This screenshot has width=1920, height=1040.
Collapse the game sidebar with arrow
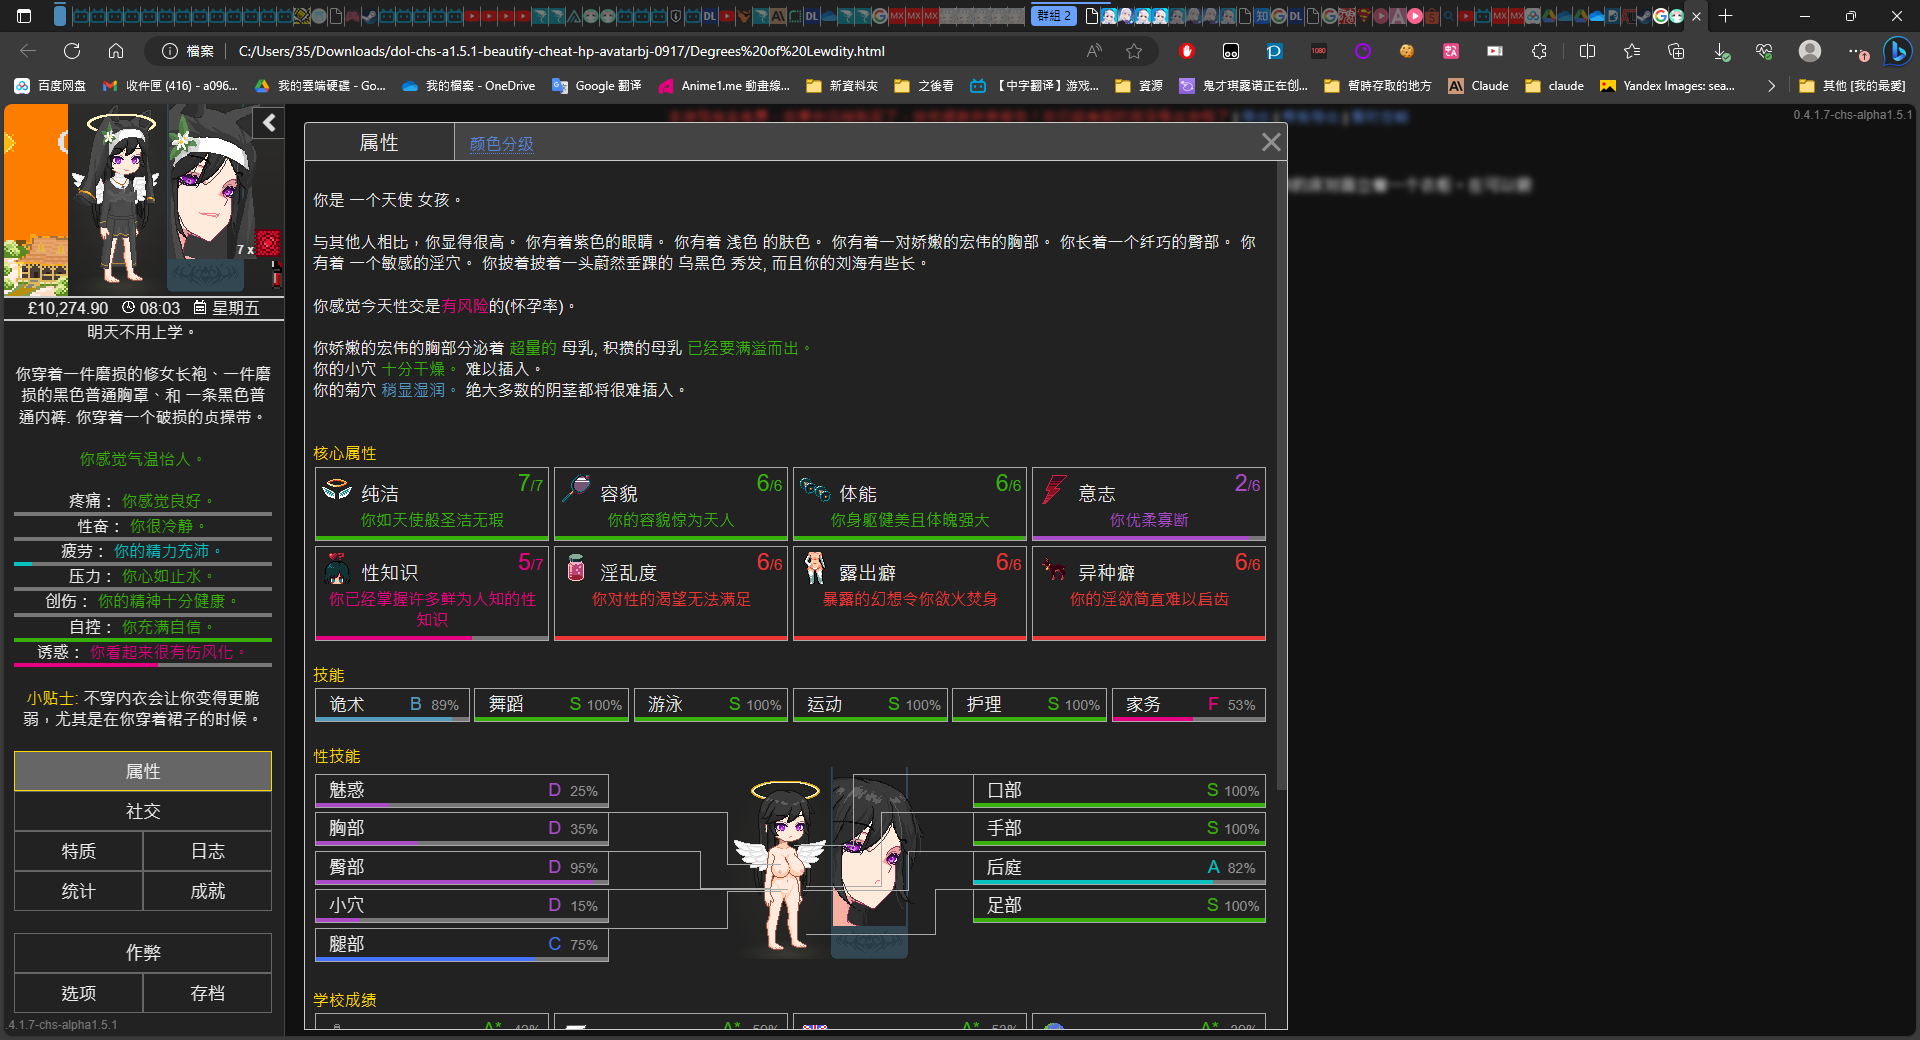click(269, 123)
